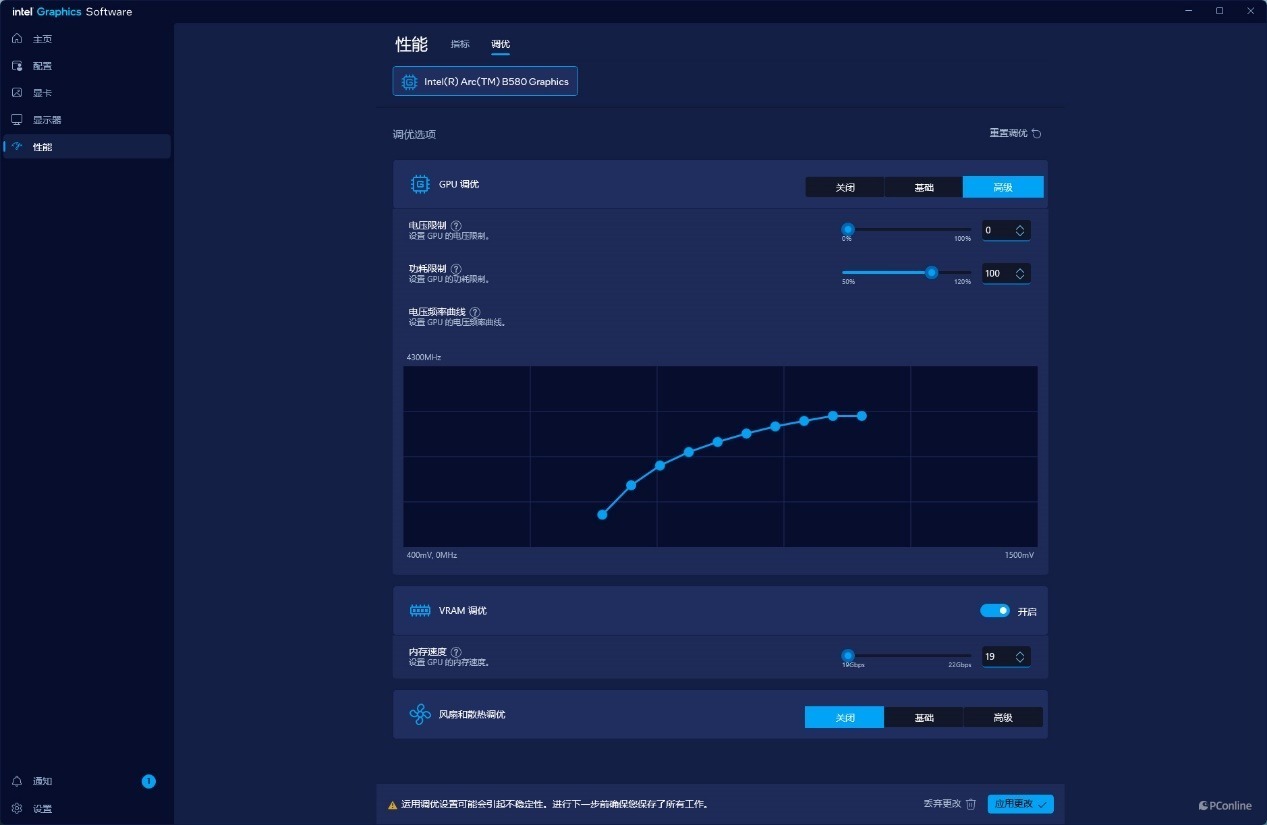Click the 电压限制 value field showing 0
1267x825 pixels.
(1006, 230)
